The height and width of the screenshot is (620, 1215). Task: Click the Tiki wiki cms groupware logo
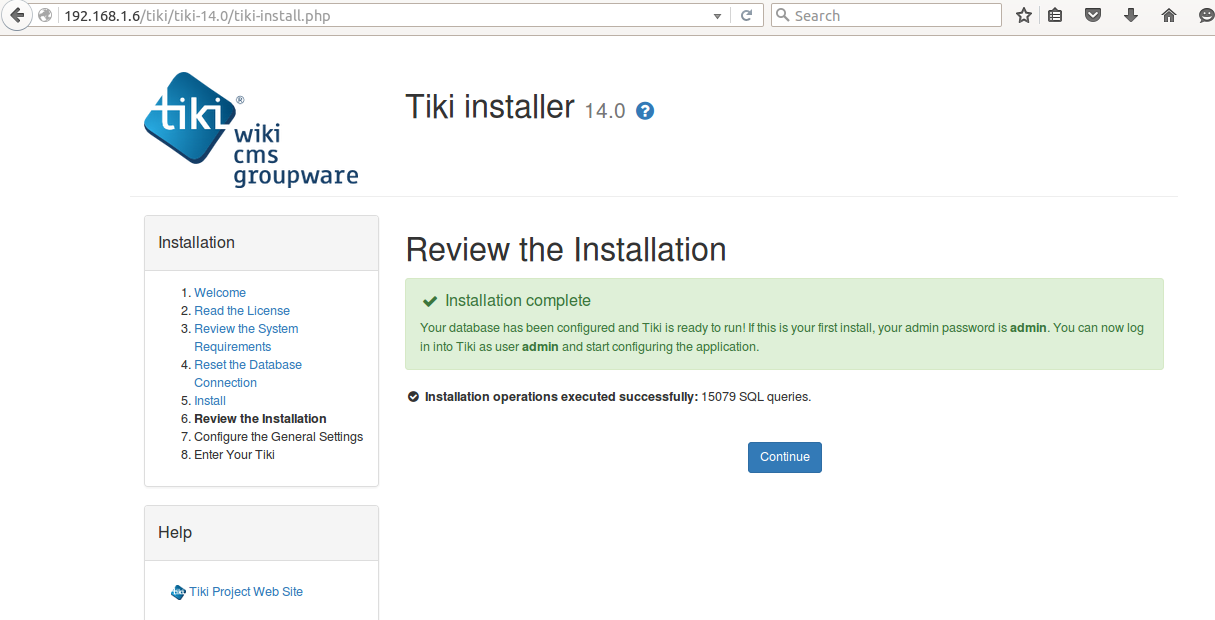(251, 129)
